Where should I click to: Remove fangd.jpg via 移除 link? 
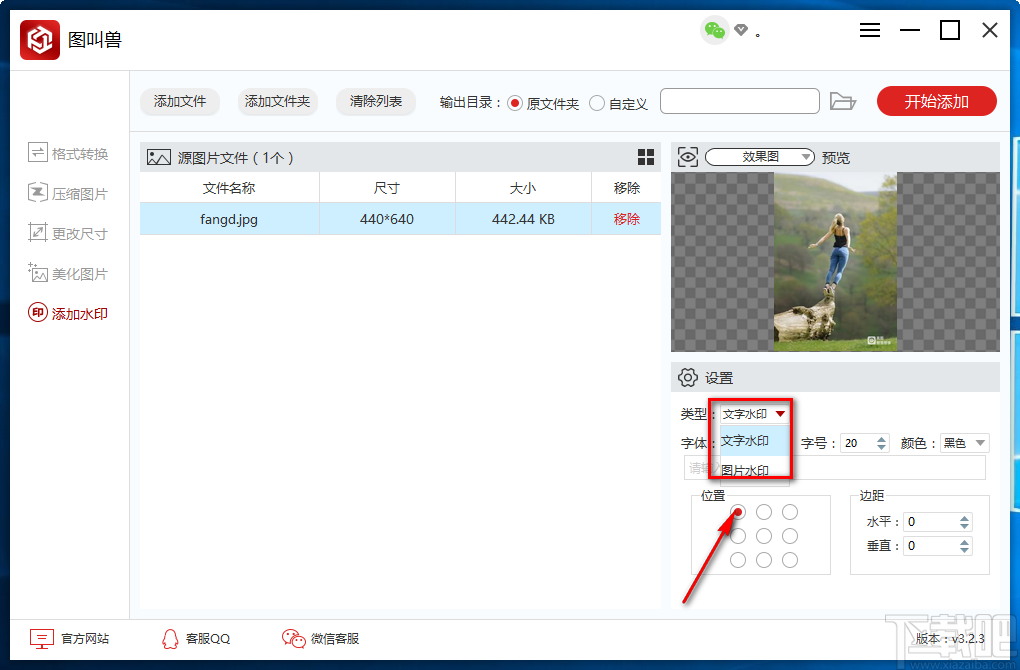626,219
